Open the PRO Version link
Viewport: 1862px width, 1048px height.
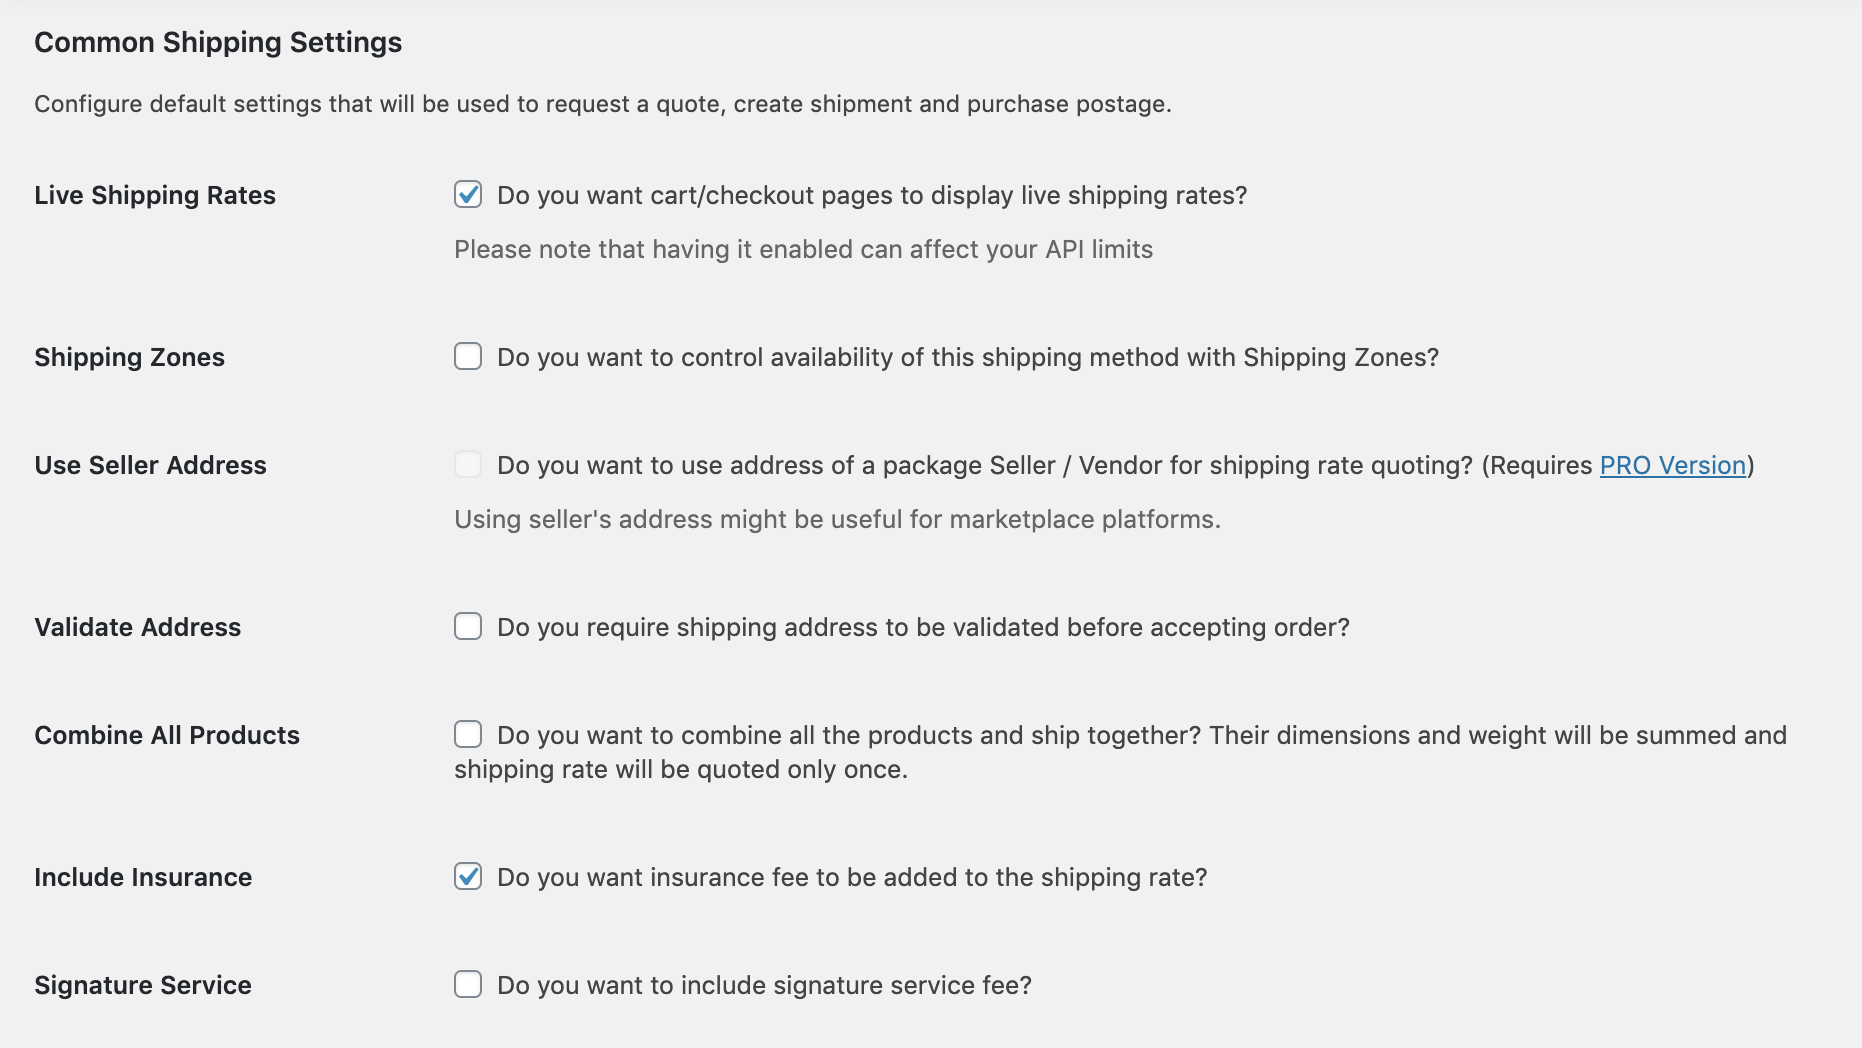(1672, 465)
